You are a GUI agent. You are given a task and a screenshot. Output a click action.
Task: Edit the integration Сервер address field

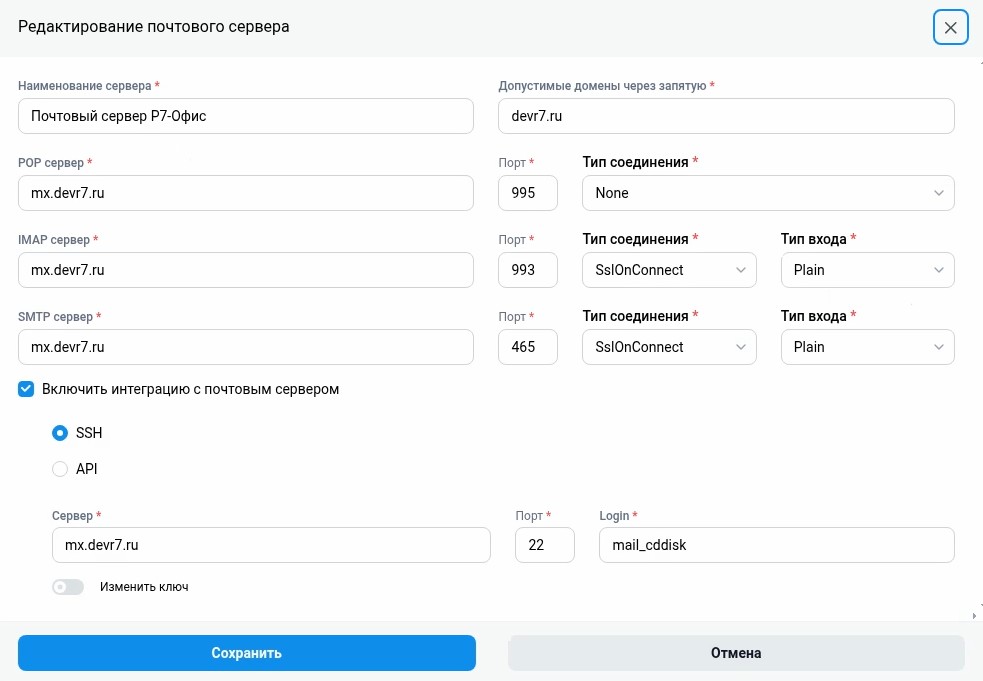click(271, 545)
